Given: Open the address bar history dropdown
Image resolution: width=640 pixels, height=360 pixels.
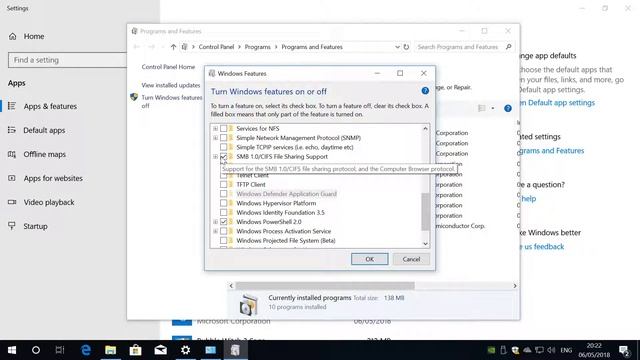Looking at the screenshot, I should coord(397,47).
